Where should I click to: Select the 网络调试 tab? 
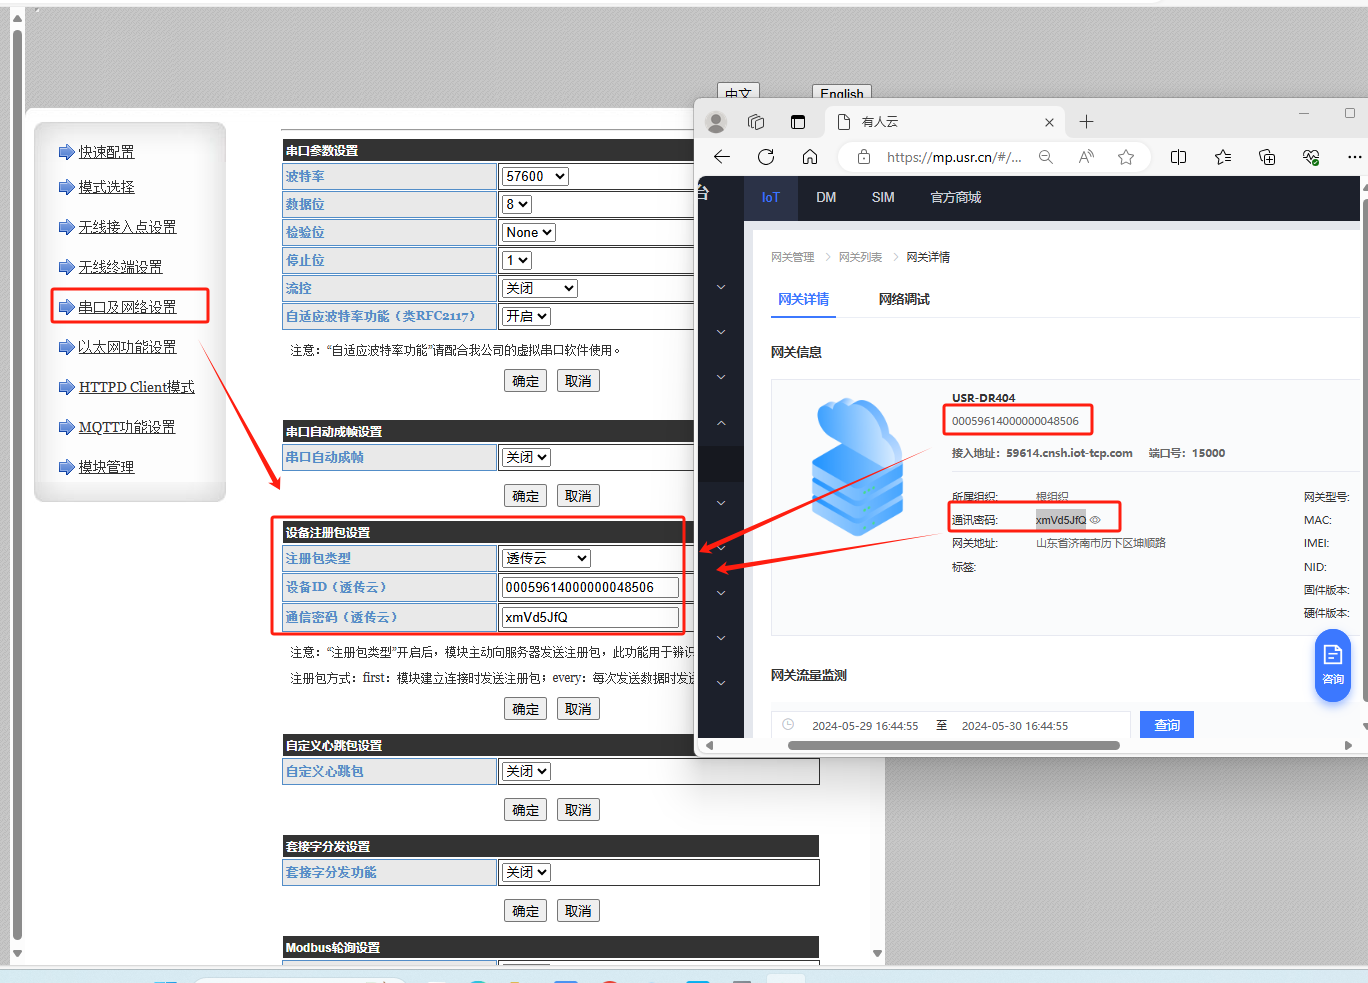tap(904, 299)
